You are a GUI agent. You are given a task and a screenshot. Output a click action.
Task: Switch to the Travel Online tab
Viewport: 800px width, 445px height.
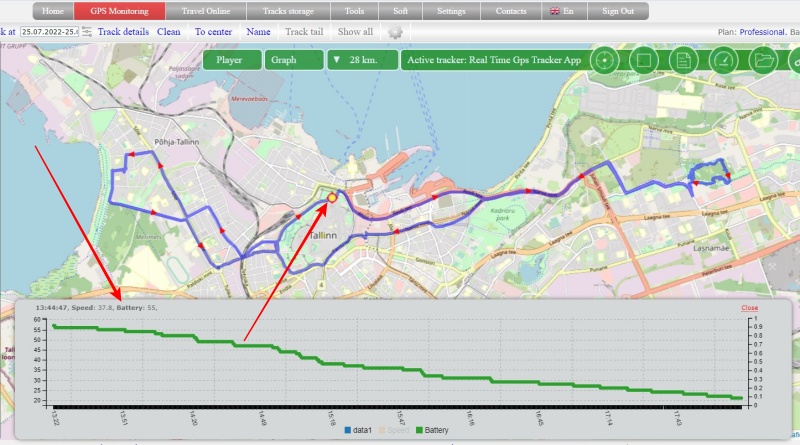[x=205, y=11]
